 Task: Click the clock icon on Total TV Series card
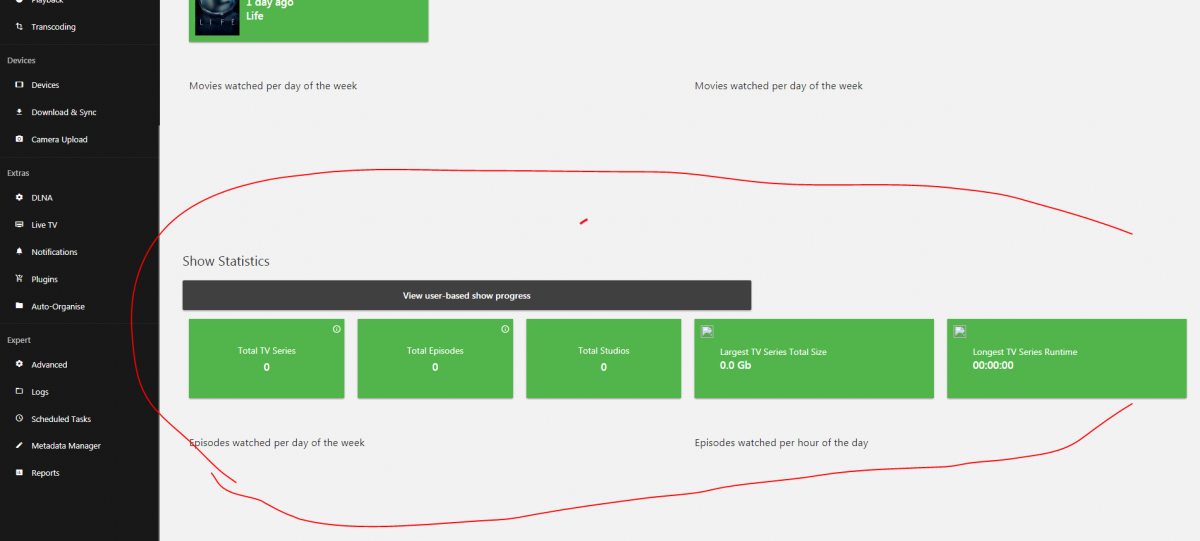tap(336, 329)
